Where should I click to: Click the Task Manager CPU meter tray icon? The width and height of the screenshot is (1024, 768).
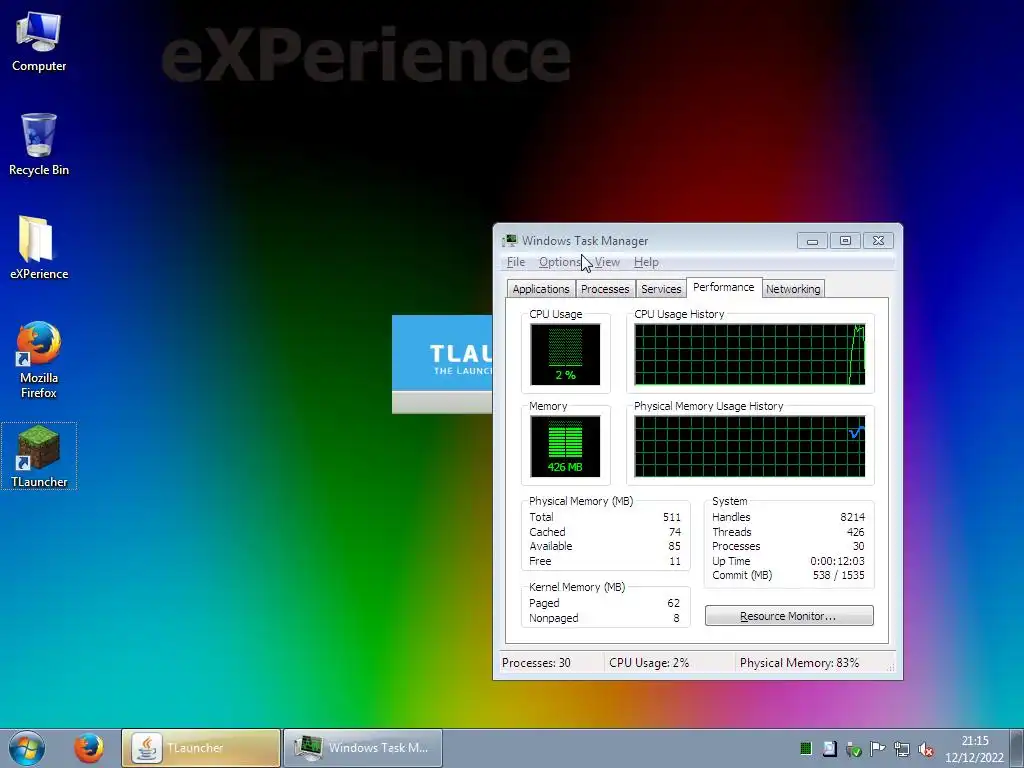(806, 749)
